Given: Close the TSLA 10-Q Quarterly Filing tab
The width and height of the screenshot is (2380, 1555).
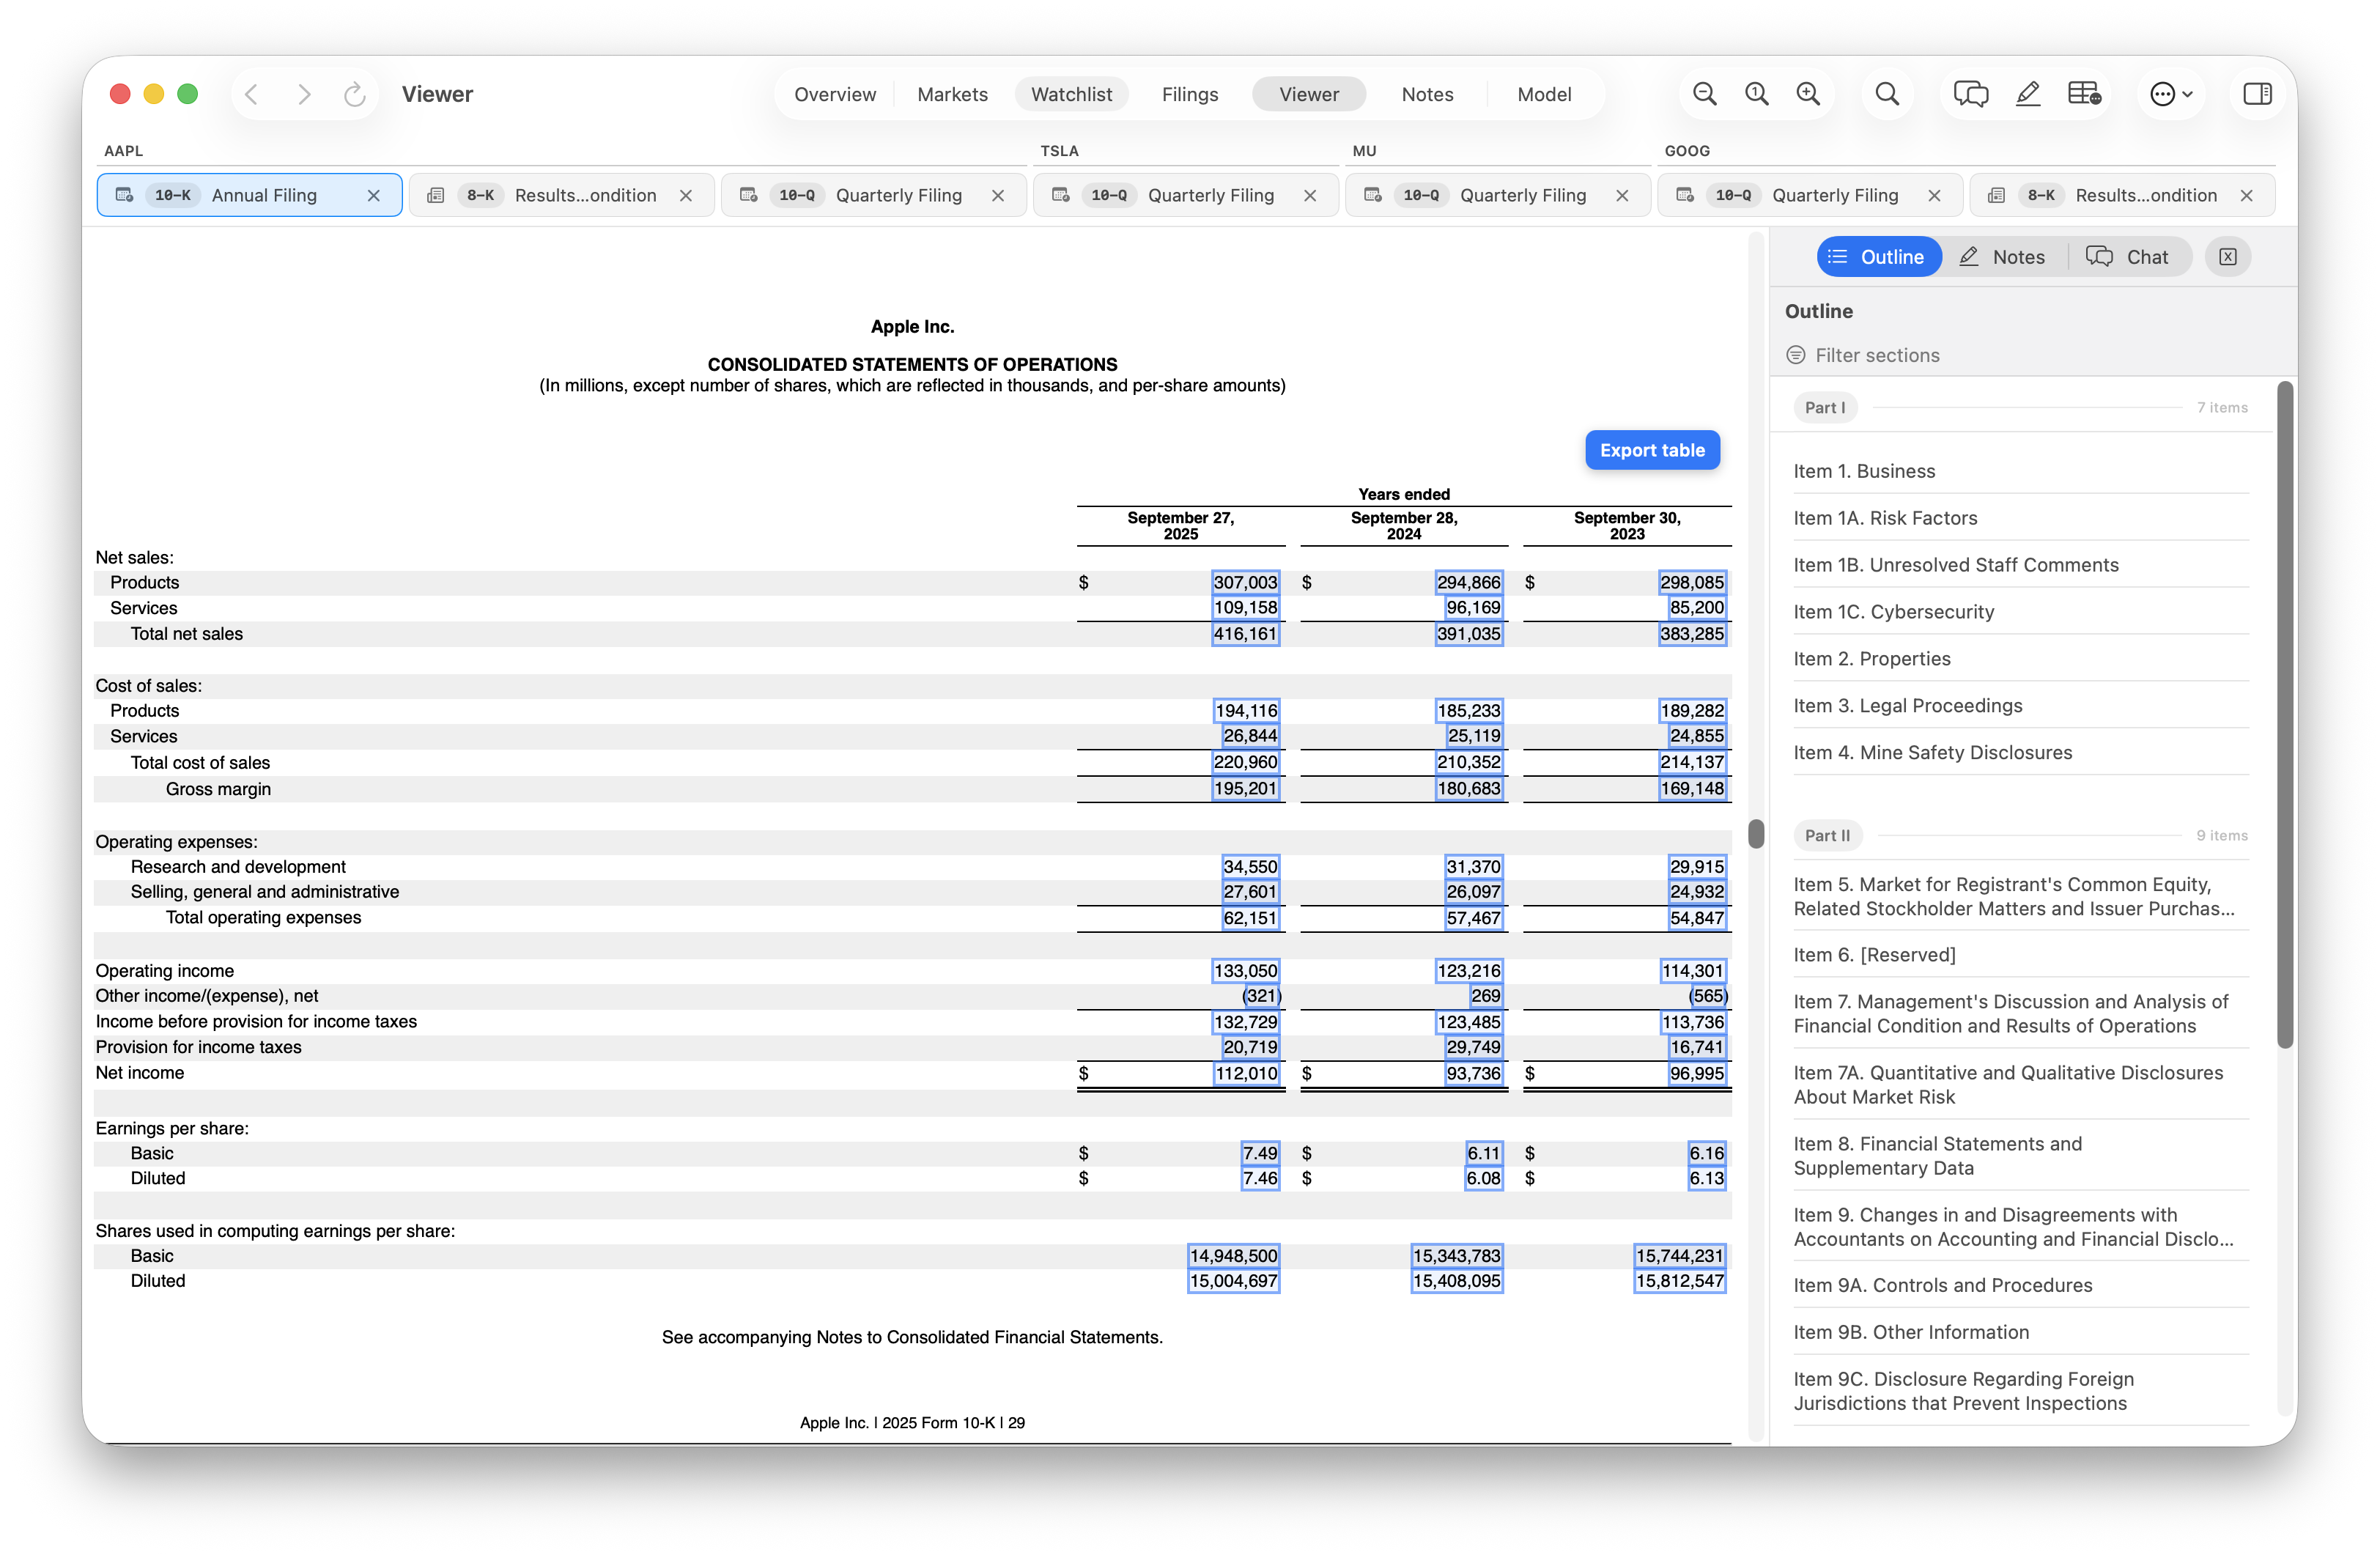Looking at the screenshot, I should pos(1310,196).
